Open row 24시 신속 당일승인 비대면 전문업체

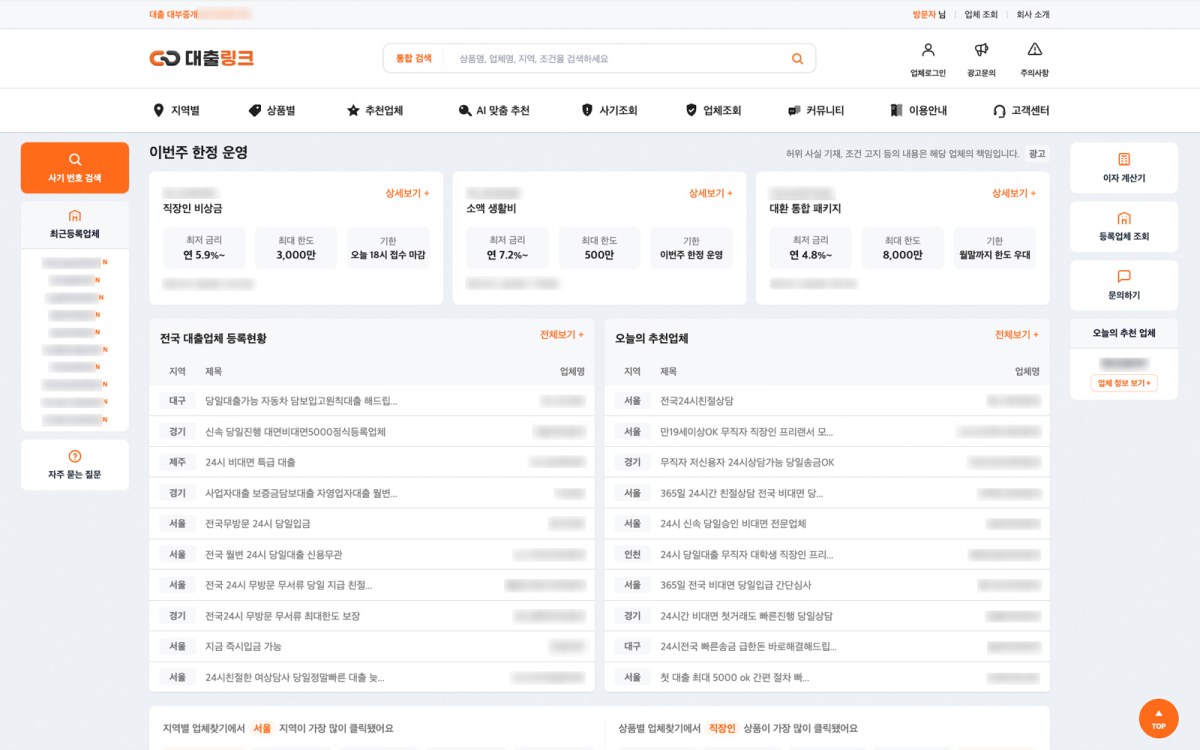coord(827,524)
